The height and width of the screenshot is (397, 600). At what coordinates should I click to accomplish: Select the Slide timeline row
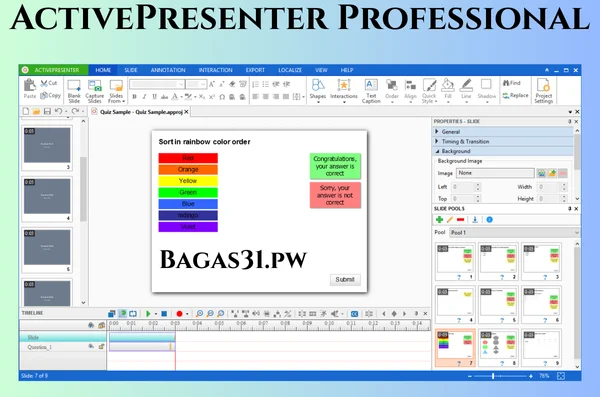click(x=63, y=337)
